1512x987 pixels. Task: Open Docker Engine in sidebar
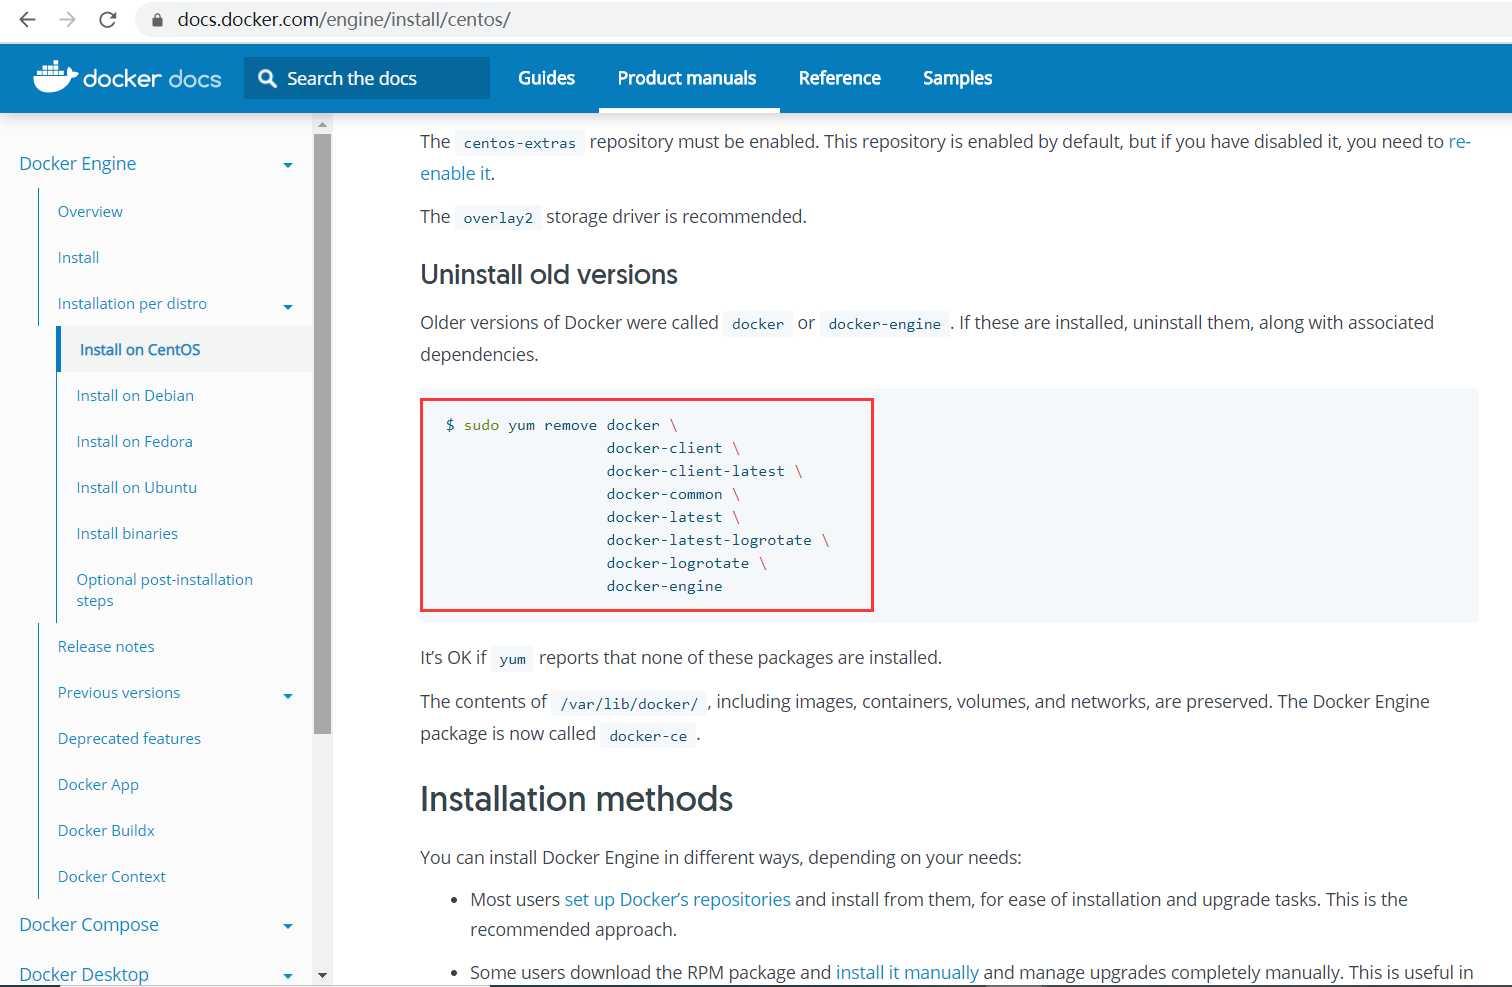78,163
